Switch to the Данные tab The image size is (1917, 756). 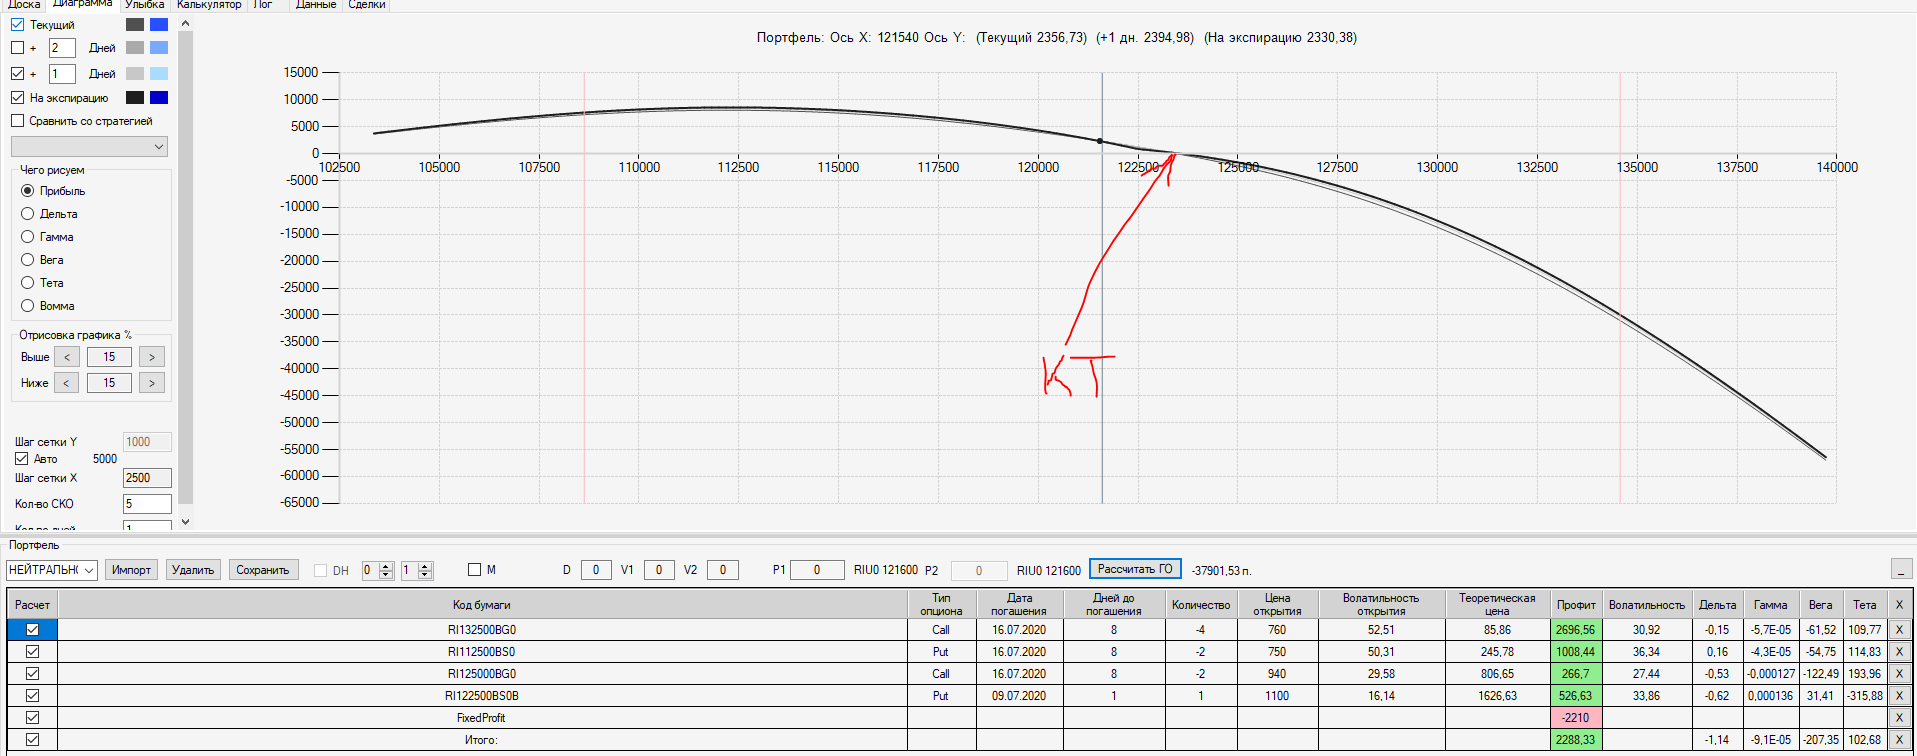[316, 5]
